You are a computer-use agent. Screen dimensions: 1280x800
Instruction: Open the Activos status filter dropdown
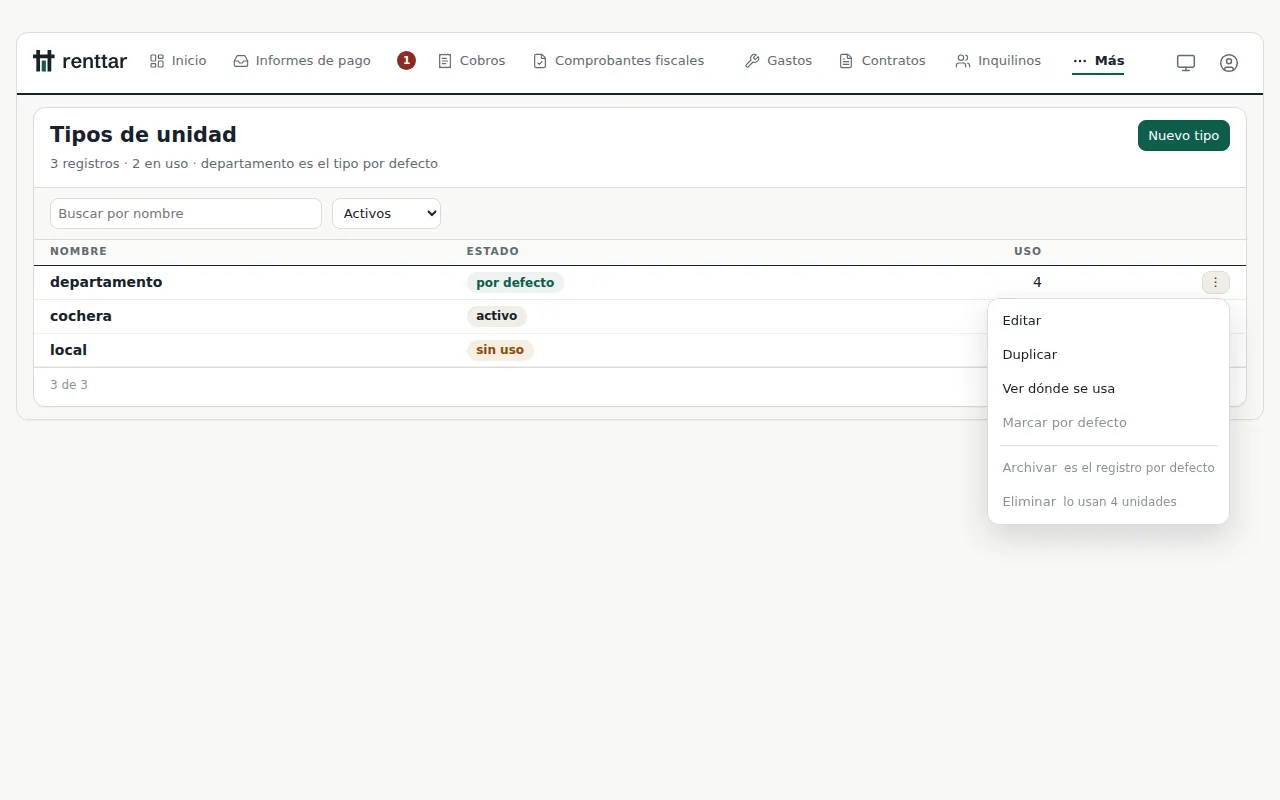386,213
